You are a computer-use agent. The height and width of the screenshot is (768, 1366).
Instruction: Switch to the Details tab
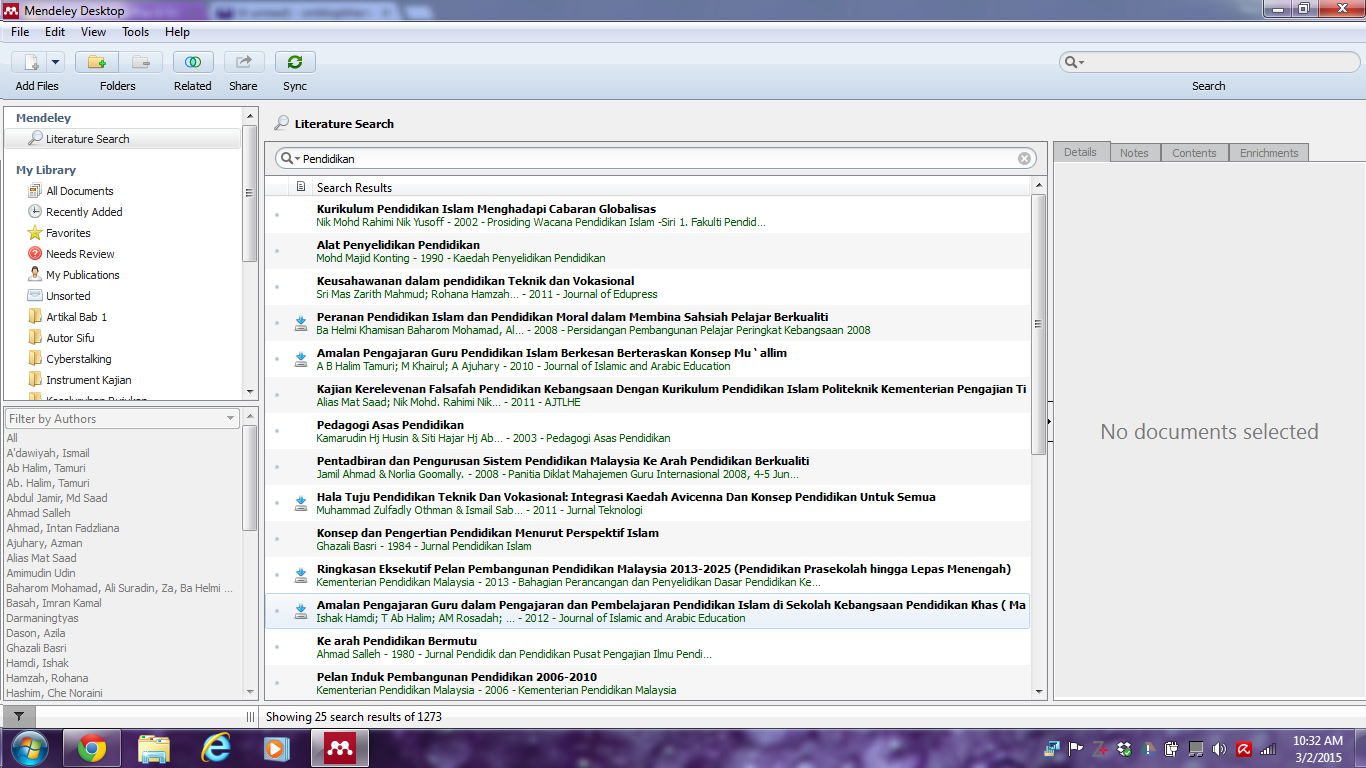click(1080, 152)
